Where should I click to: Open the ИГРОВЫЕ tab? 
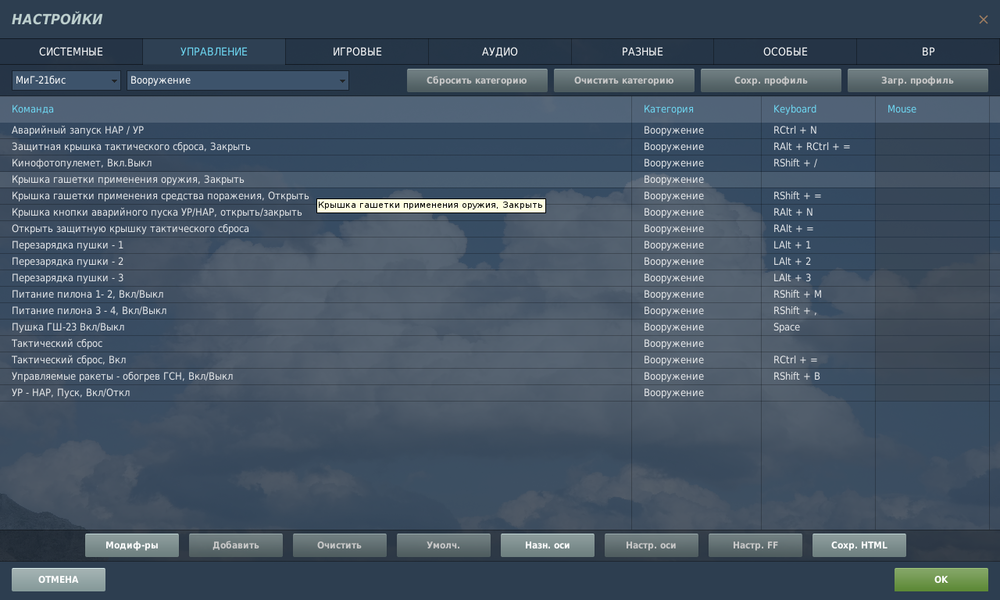click(x=357, y=52)
